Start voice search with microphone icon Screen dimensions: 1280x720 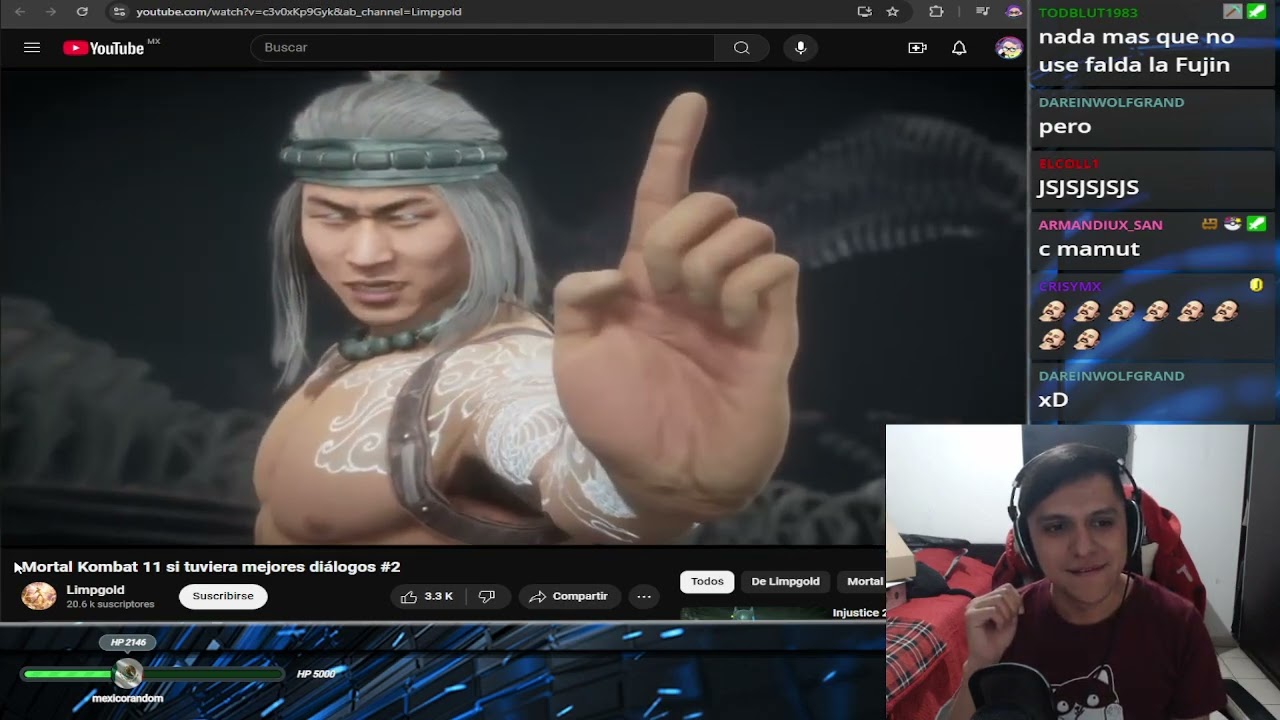(800, 47)
